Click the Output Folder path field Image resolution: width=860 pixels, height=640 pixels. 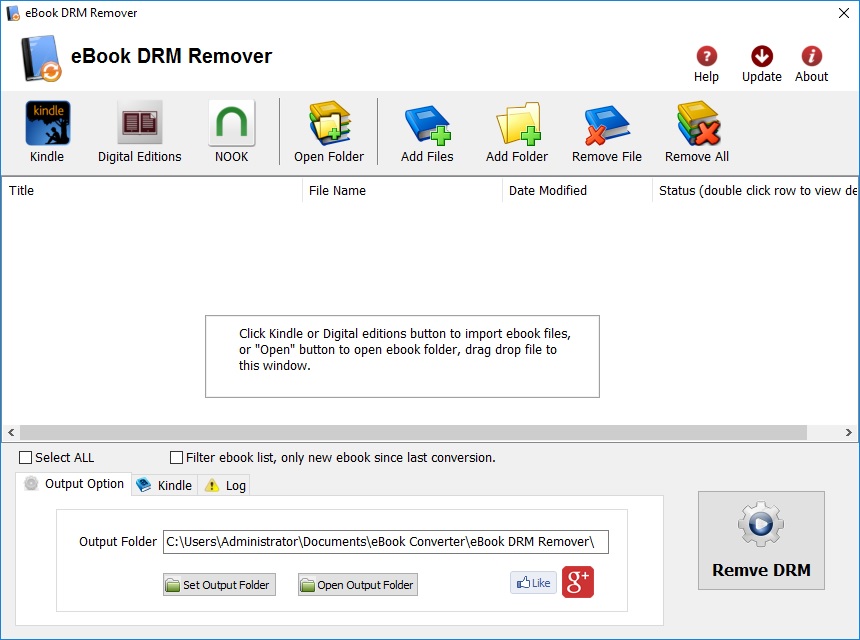[x=386, y=542]
